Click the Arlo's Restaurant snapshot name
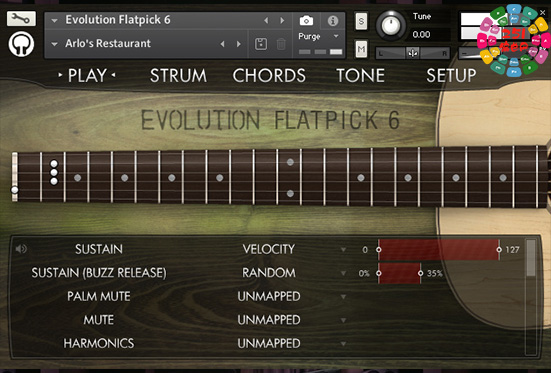Image resolution: width=551 pixels, height=373 pixels. click(x=108, y=44)
